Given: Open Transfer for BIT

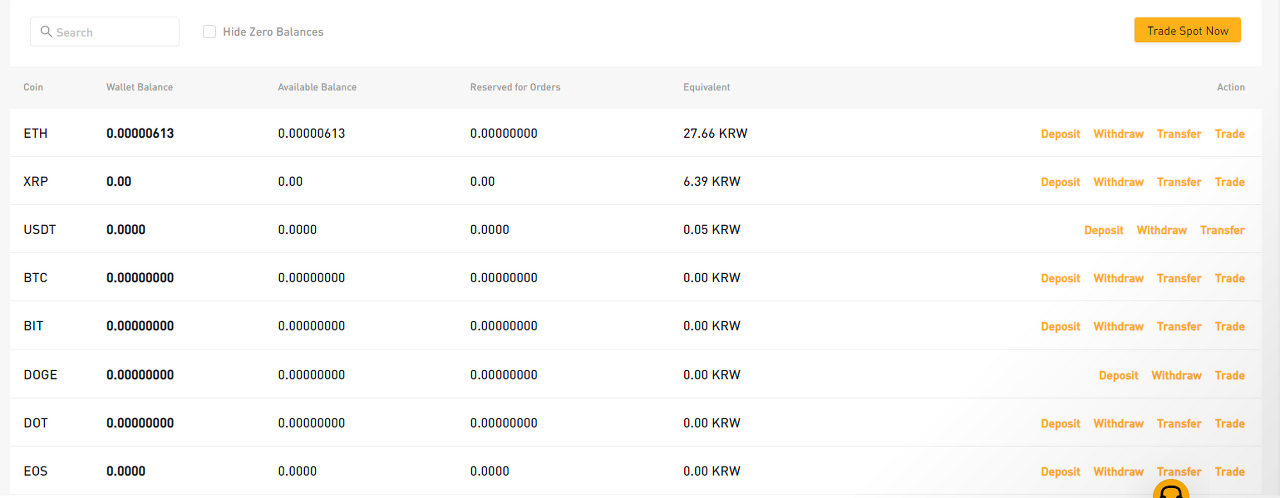Looking at the screenshot, I should (x=1179, y=326).
